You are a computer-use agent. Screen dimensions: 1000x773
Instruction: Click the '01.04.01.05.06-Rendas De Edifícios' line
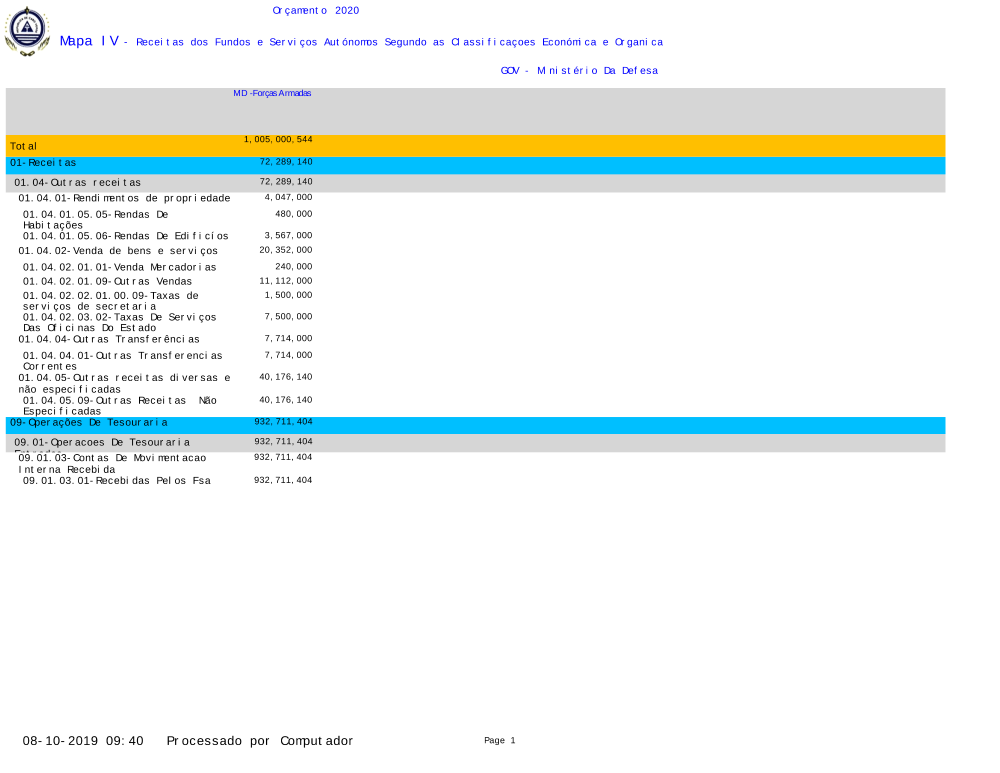pos(125,236)
